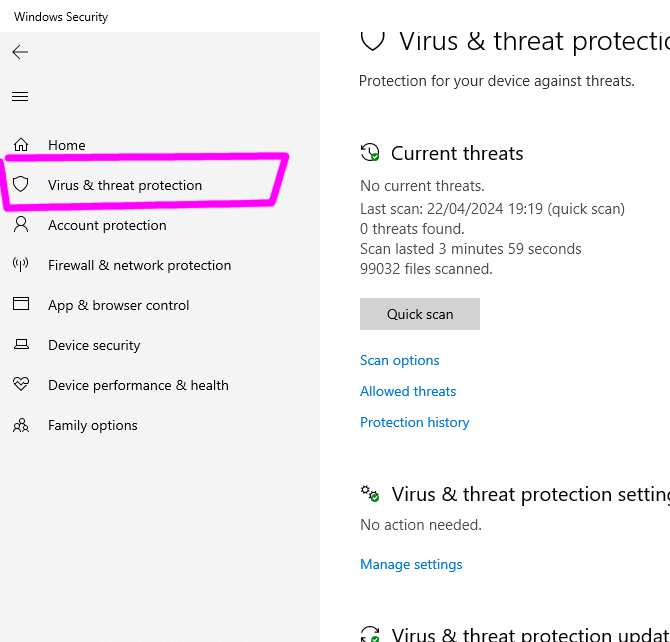Click the Virus & threat protection shield icon
Viewport: 670px width, 642px height.
click(x=21, y=185)
